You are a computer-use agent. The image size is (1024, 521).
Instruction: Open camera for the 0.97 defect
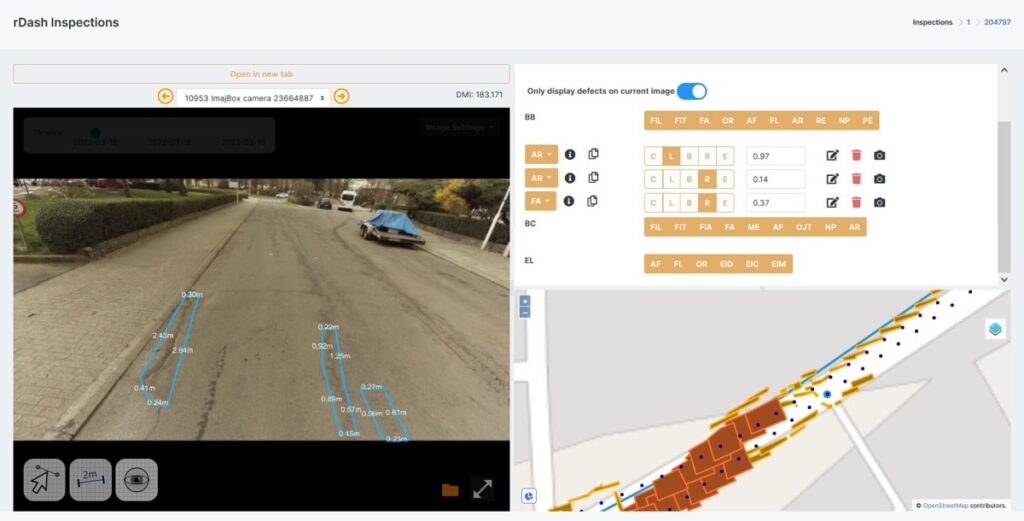click(x=880, y=155)
